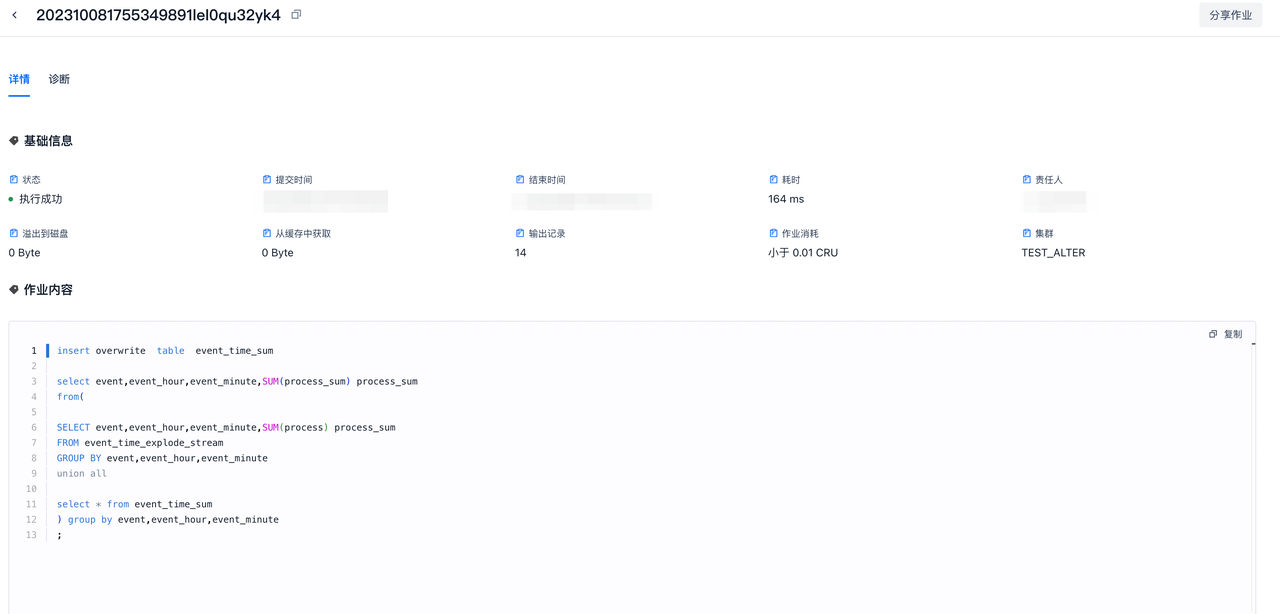Switch to the 诊断 tab

click(x=59, y=79)
